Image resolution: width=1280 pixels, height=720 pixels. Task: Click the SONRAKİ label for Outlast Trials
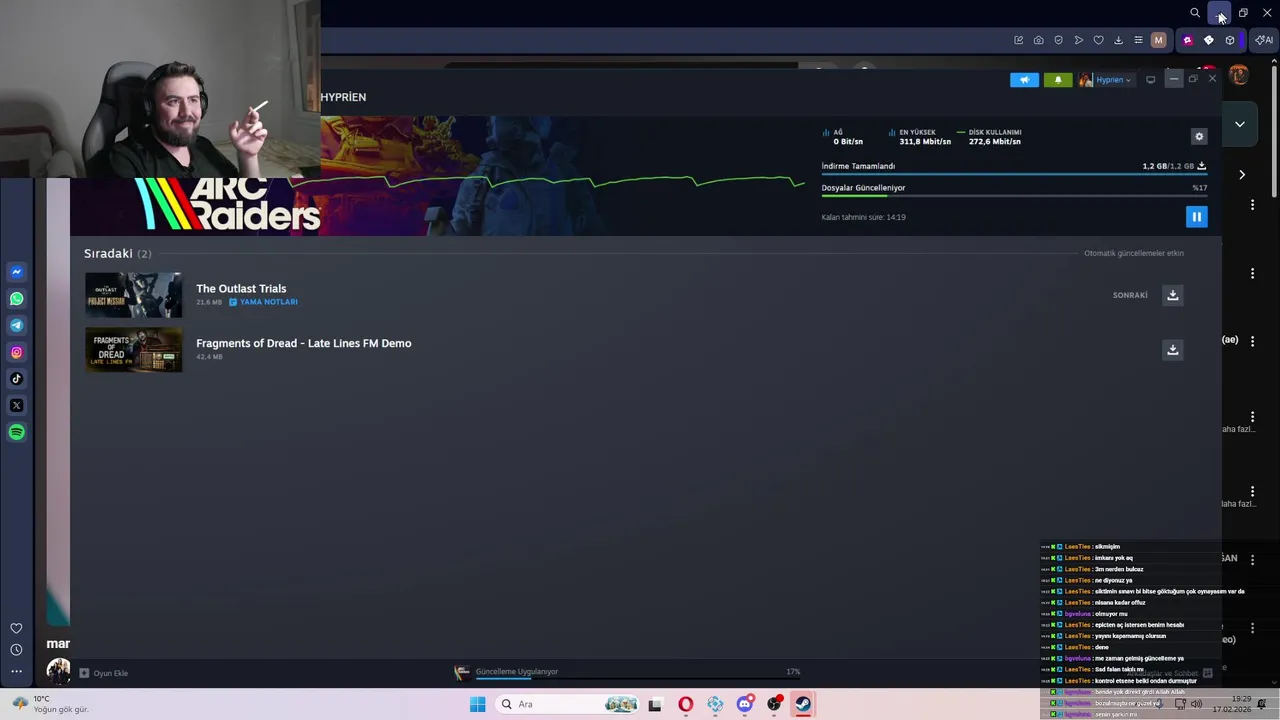(x=1130, y=295)
